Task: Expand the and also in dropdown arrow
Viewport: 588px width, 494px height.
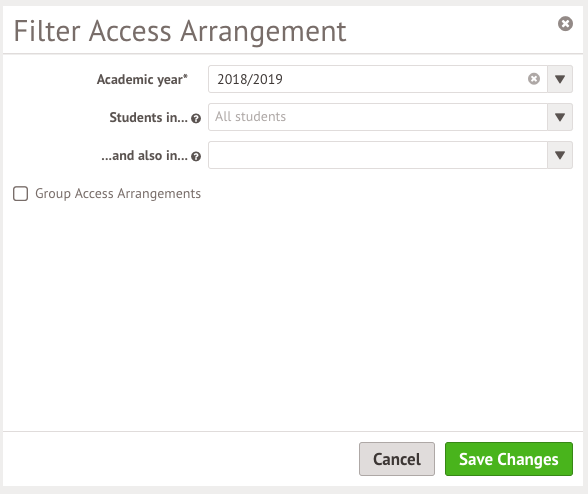Action: click(x=560, y=155)
